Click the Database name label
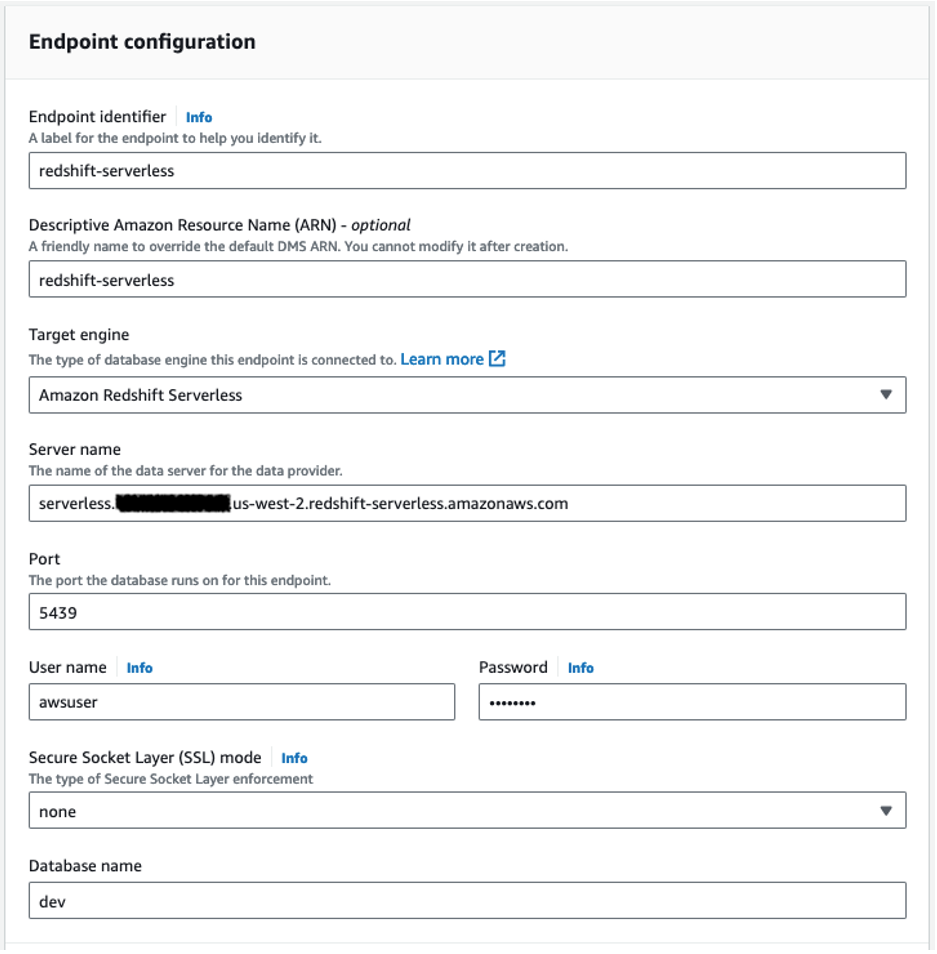Image resolution: width=937 pixels, height=954 pixels. pyautogui.click(x=85, y=866)
